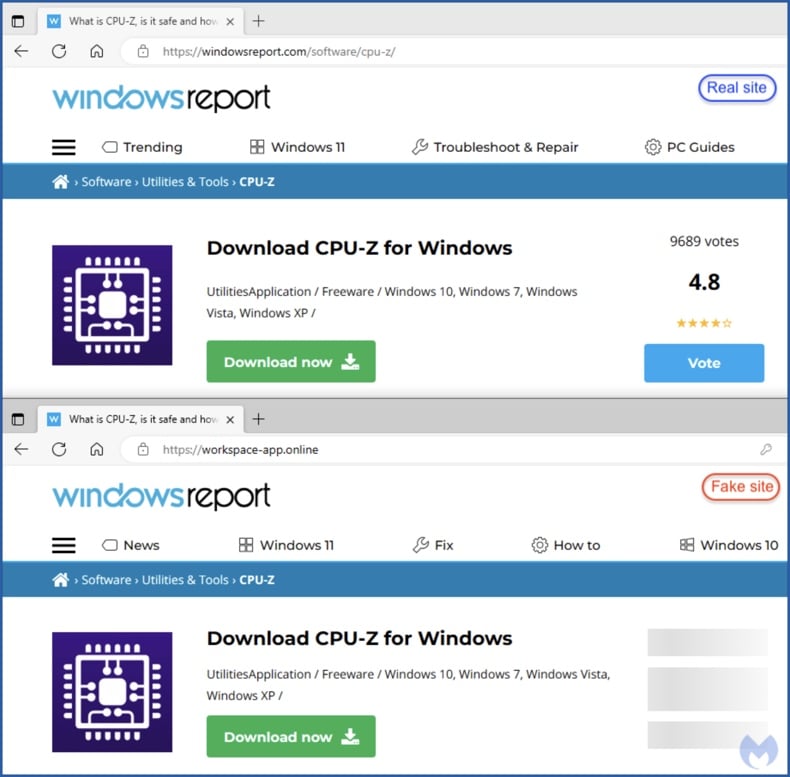Open Troubleshoot & Repair menu
Screen dimensions: 790x777
point(495,147)
